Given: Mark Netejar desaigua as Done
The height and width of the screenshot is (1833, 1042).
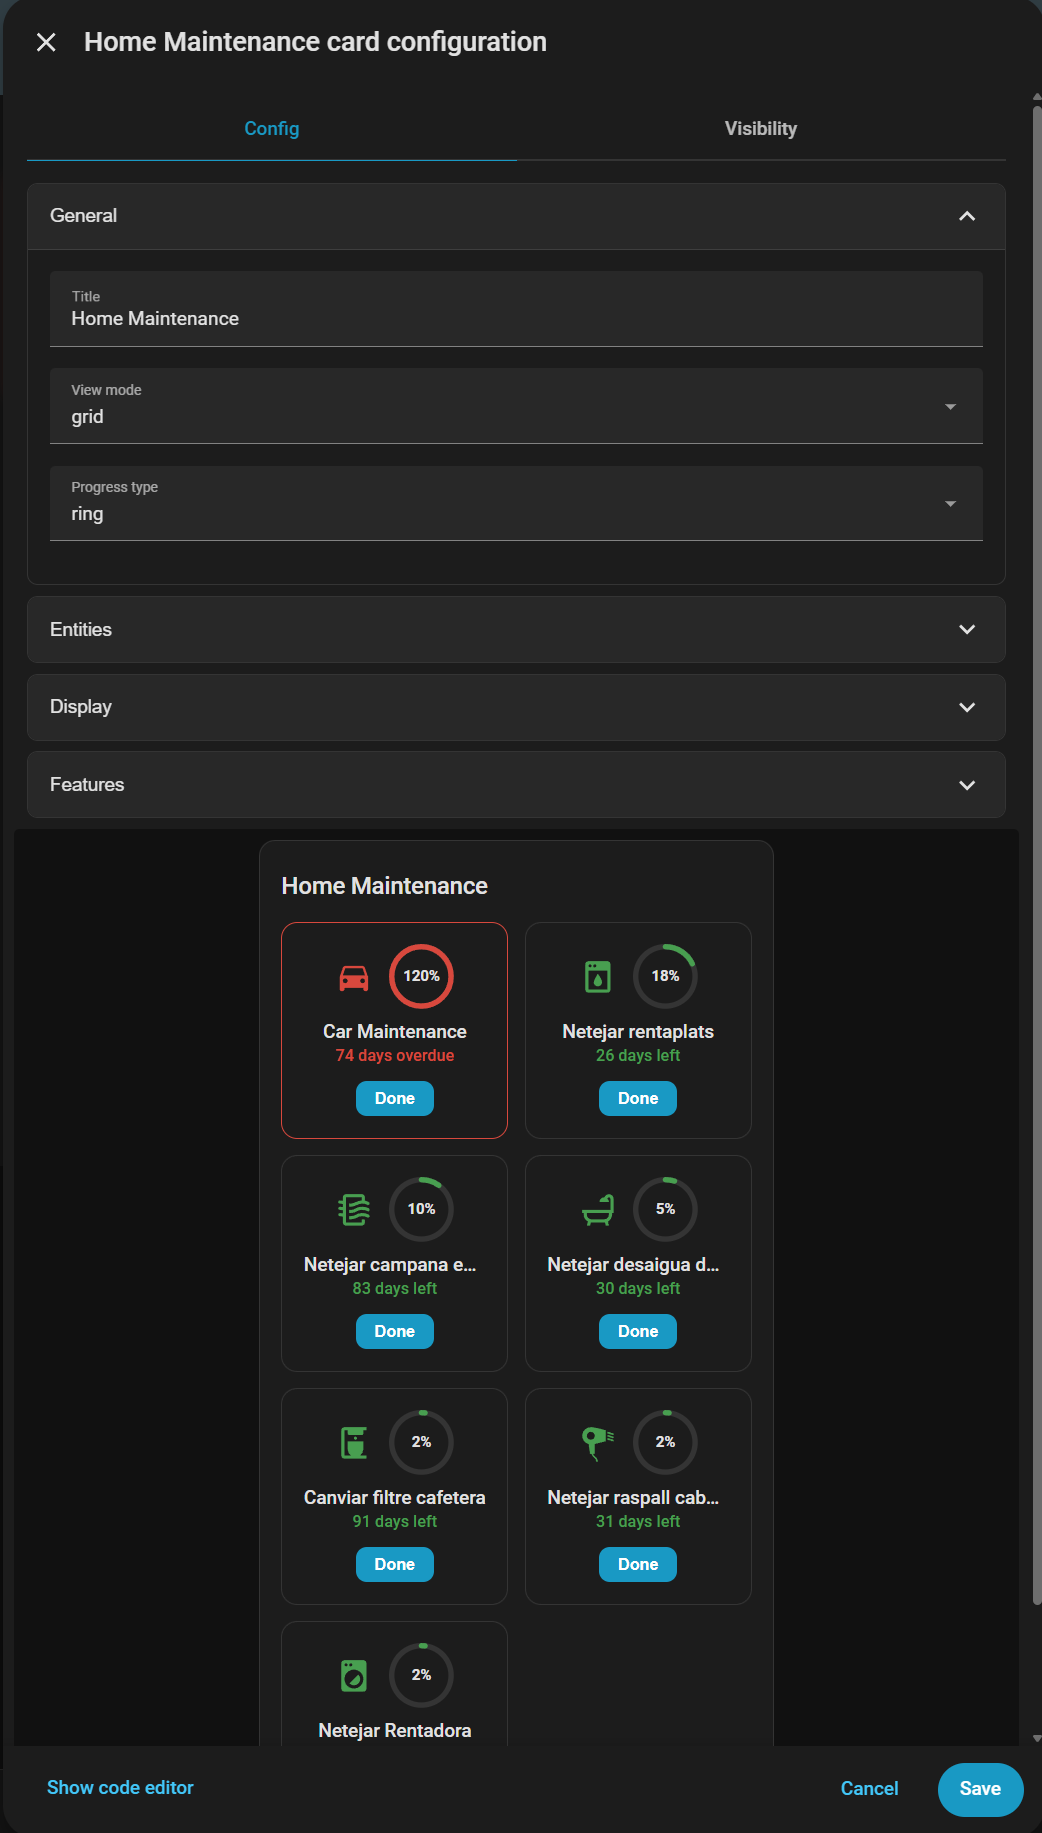Looking at the screenshot, I should [638, 1331].
